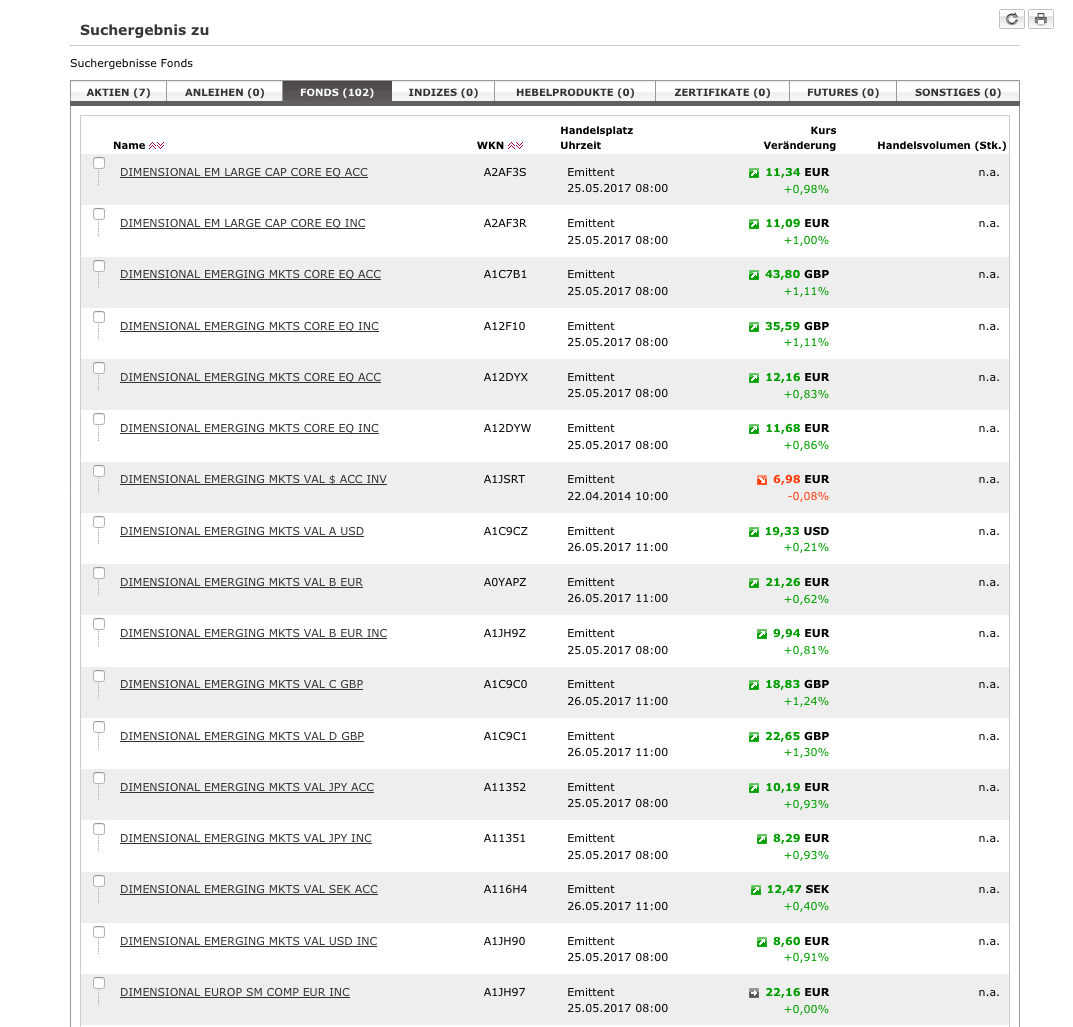Screen dimensions: 1073x1027
Task: Select checkbox for WKN A1JSRT row
Action: tap(99, 471)
